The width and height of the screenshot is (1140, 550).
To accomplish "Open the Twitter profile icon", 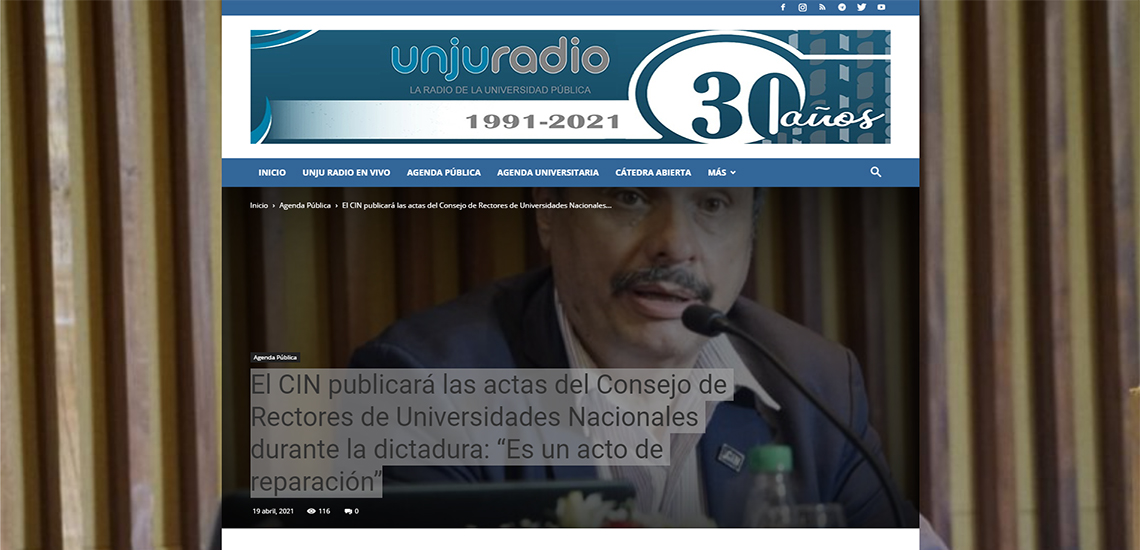I will pos(861,7).
